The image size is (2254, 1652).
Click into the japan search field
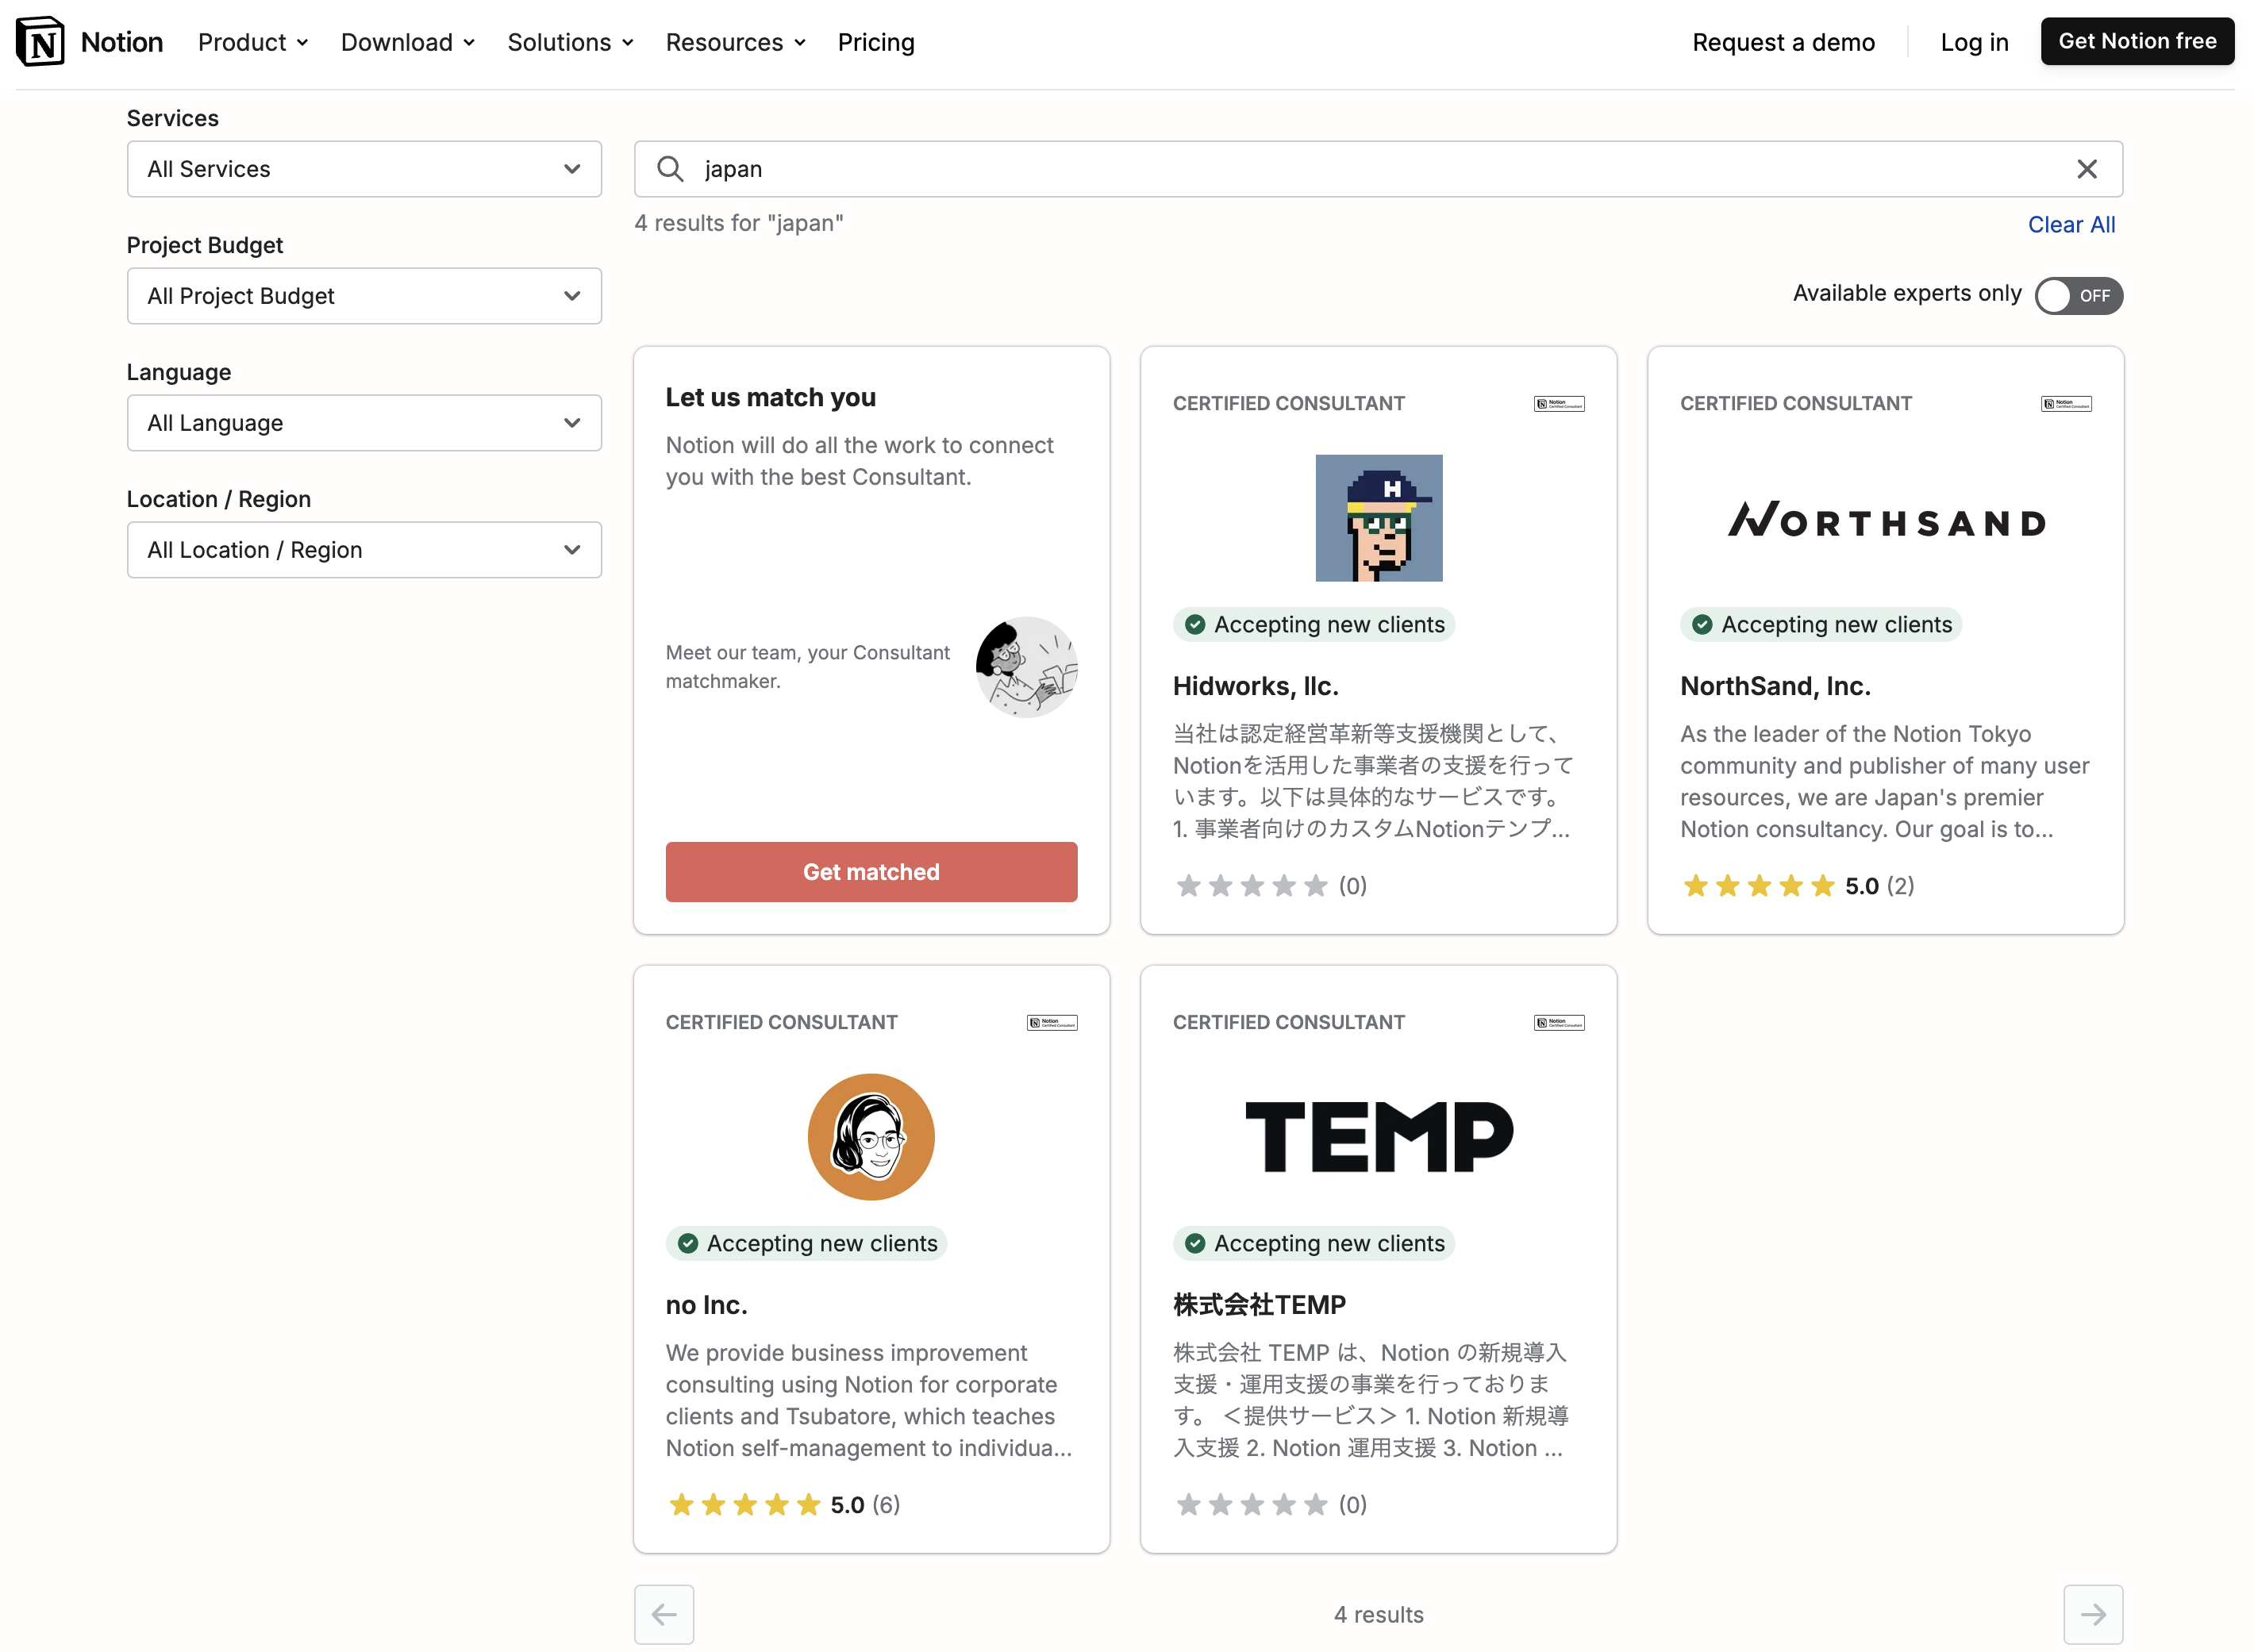coord(1378,169)
